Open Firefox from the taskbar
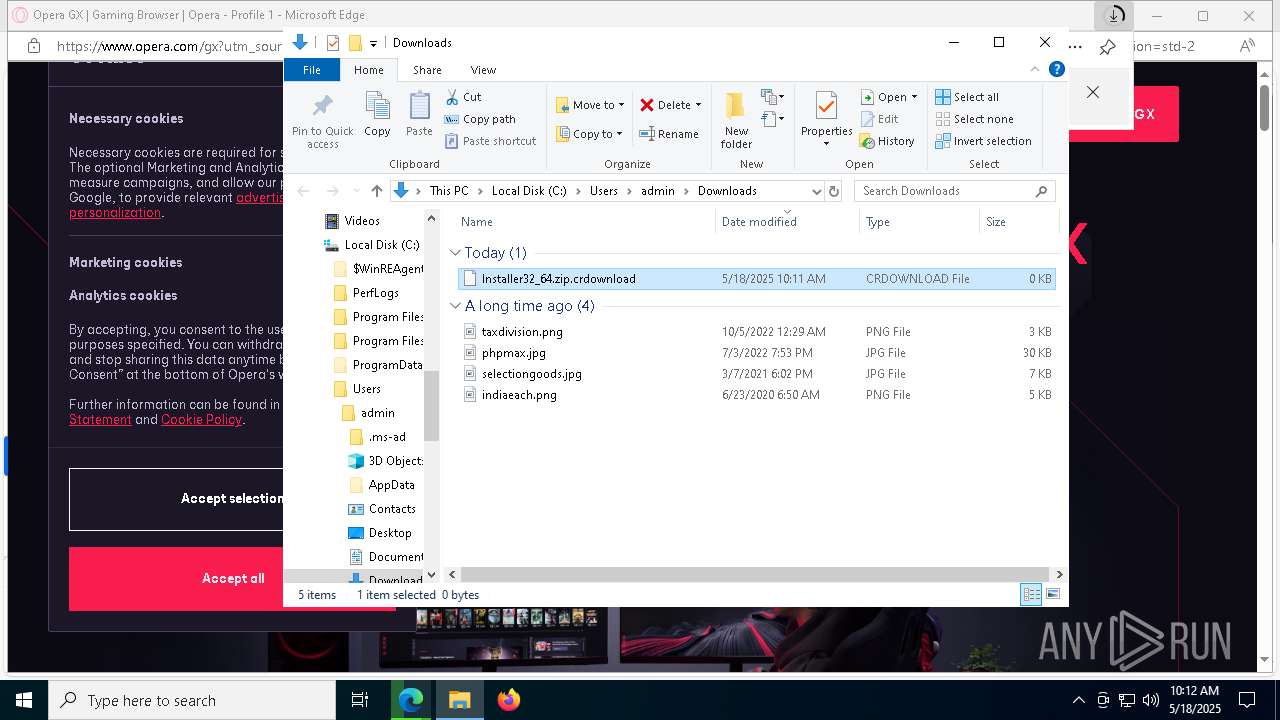Image resolution: width=1280 pixels, height=720 pixels. 508,700
